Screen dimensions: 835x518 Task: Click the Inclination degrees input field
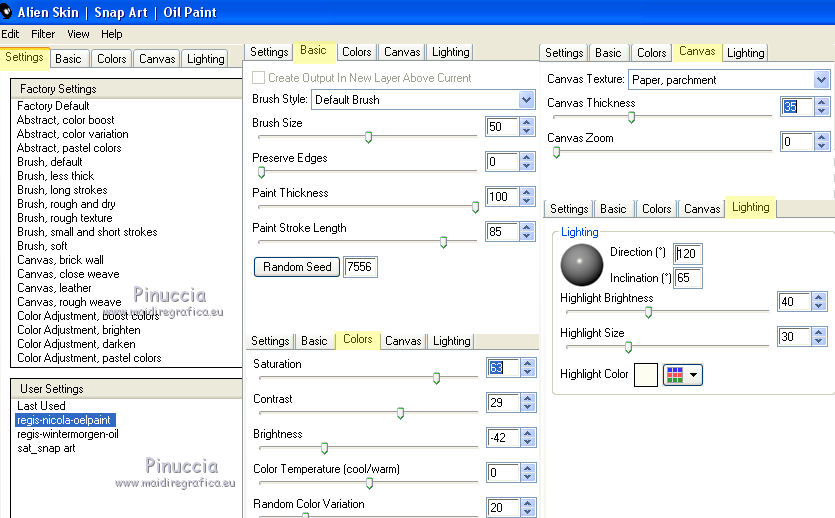pyautogui.click(x=687, y=278)
